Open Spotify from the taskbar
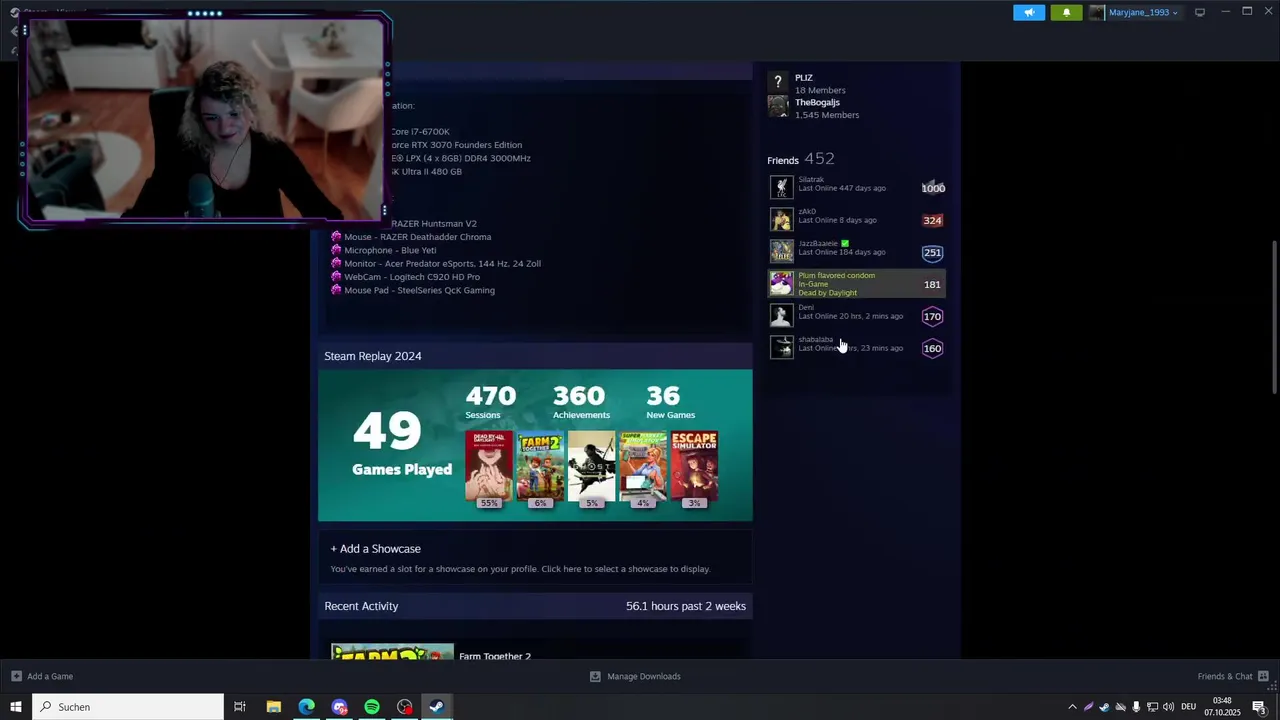Image resolution: width=1280 pixels, height=720 pixels. (x=372, y=707)
